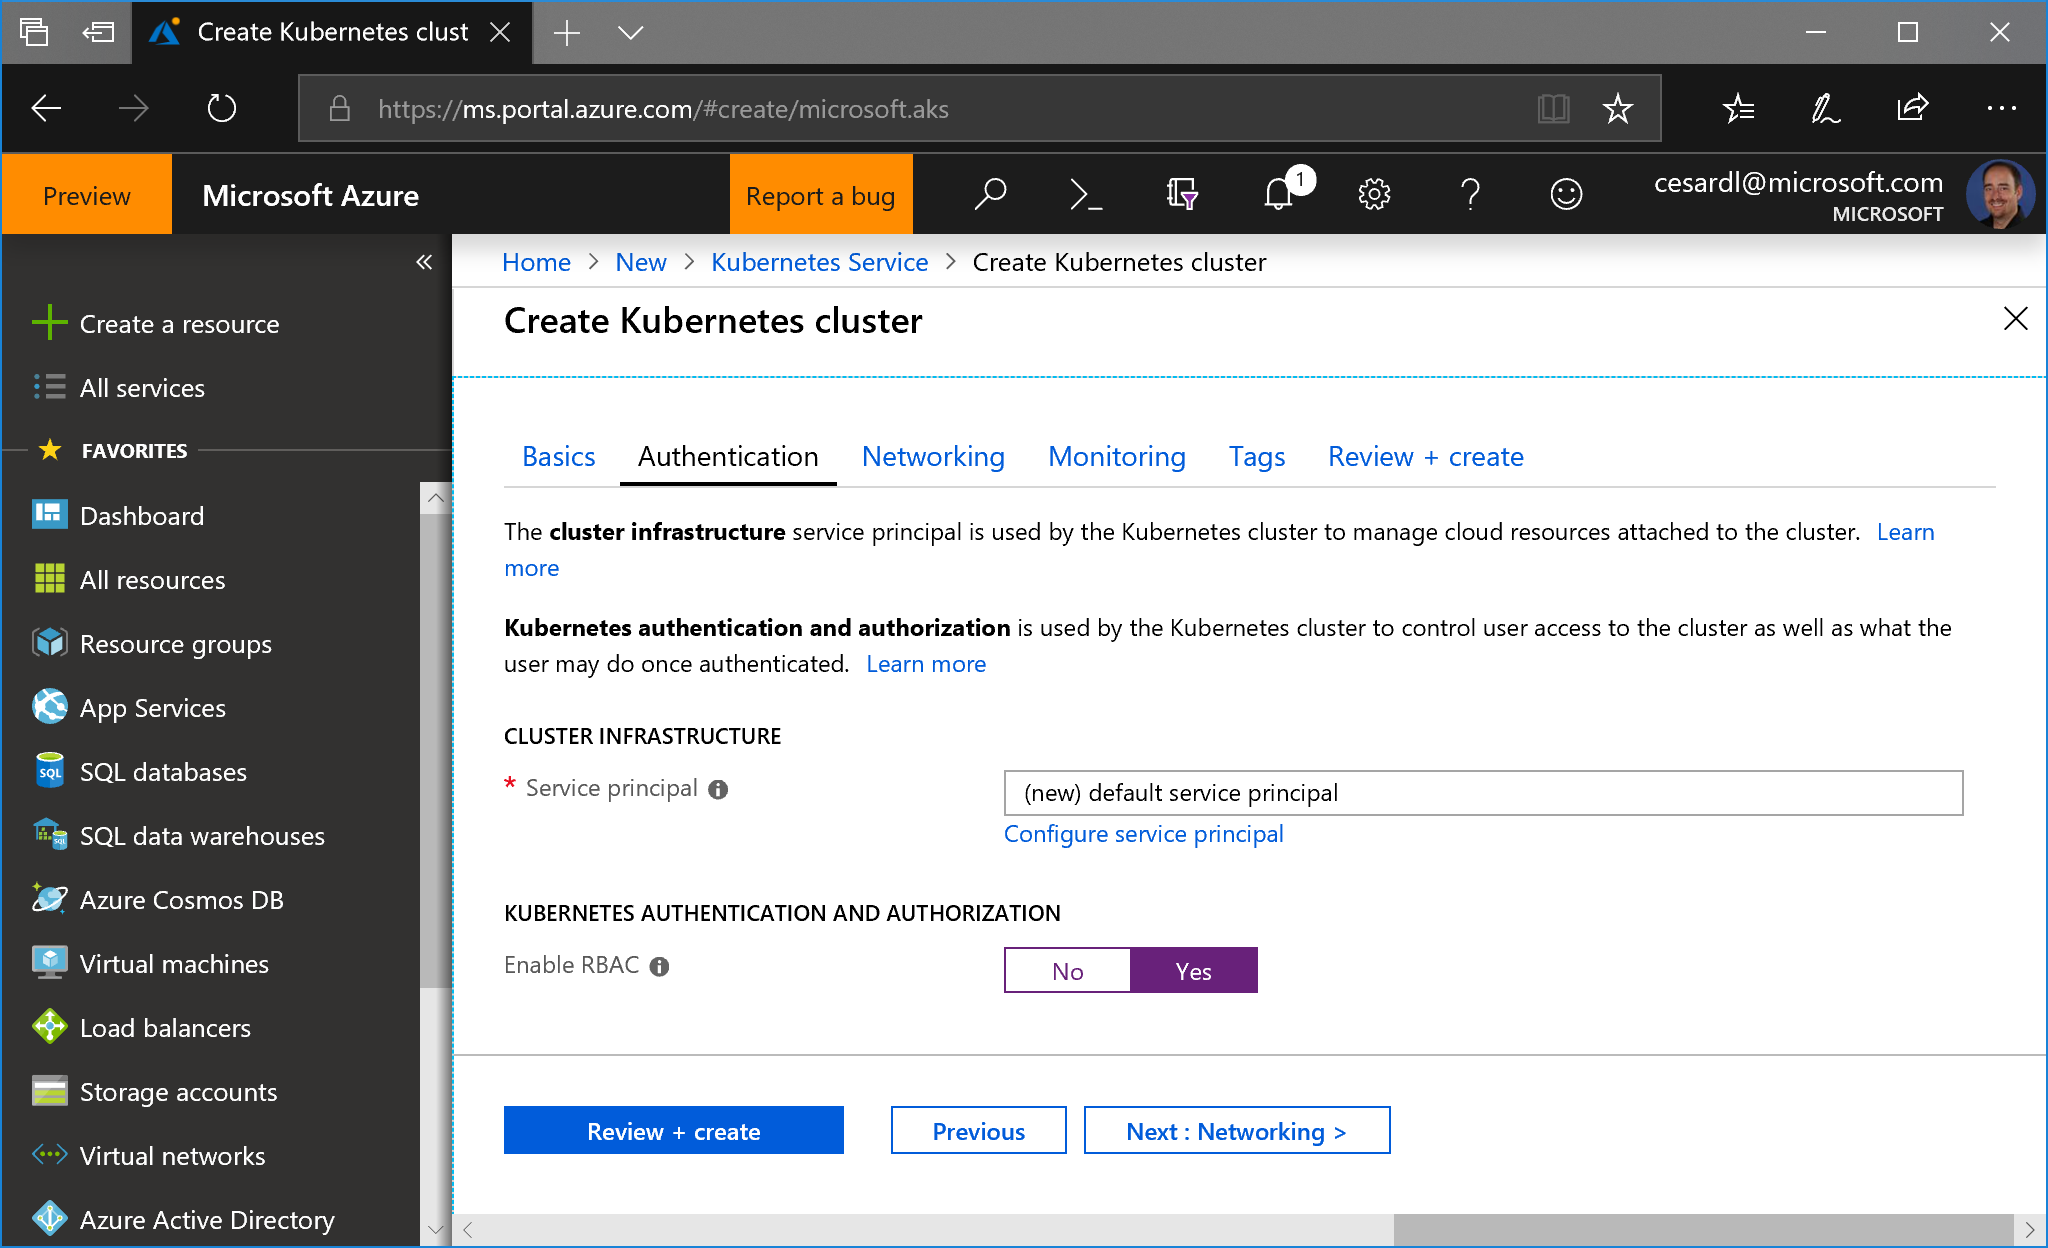Open Azure Cloud Shell icon
2048x1248 pixels.
tap(1085, 194)
